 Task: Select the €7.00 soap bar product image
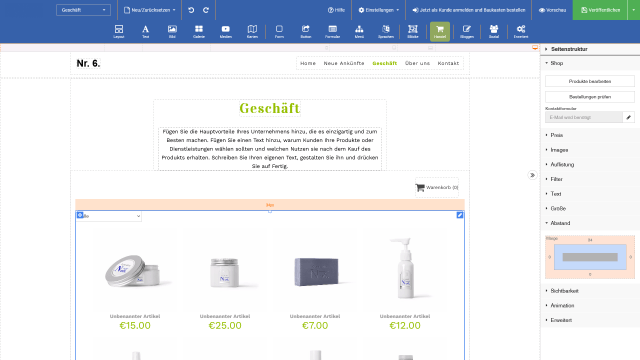point(315,271)
